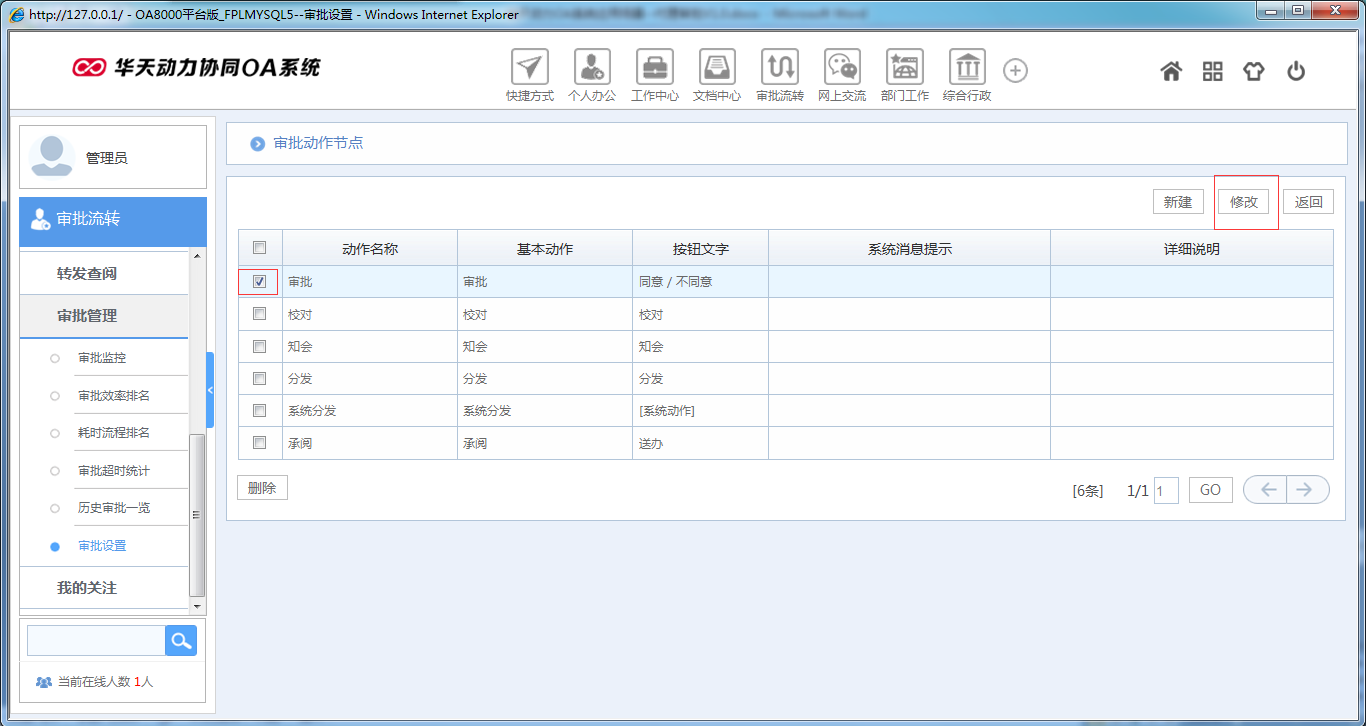Check the 校对 row checkbox
The image size is (1366, 726).
pyautogui.click(x=259, y=313)
